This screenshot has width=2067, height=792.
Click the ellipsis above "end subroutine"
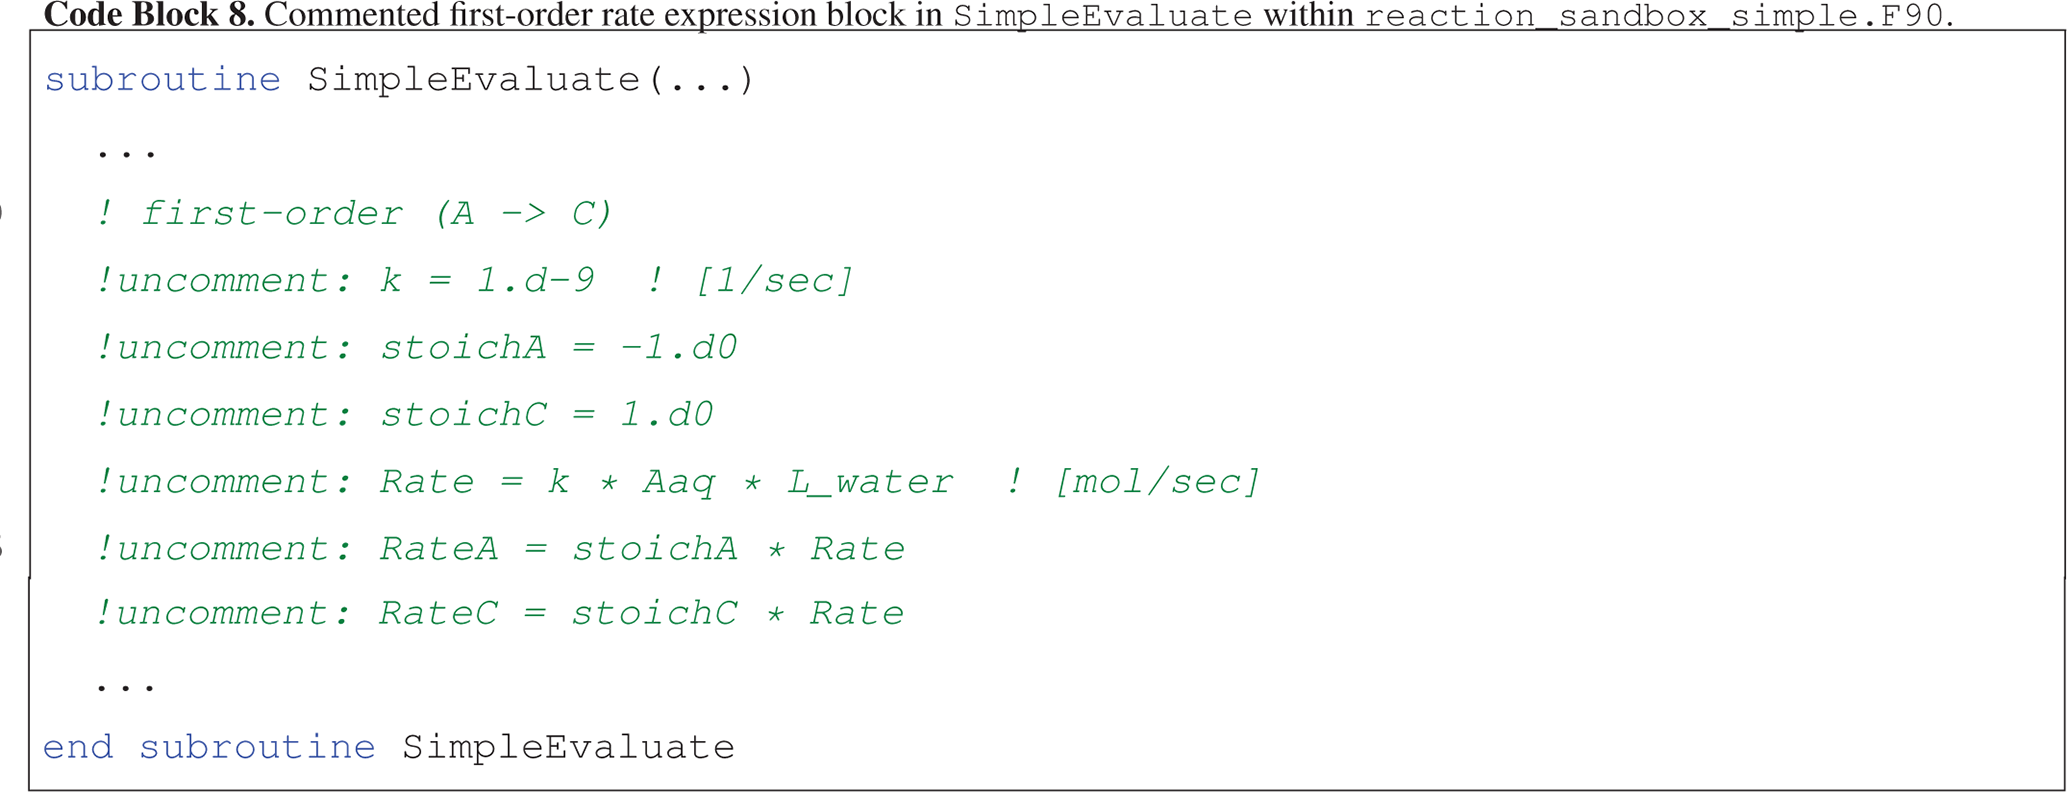coord(126,686)
